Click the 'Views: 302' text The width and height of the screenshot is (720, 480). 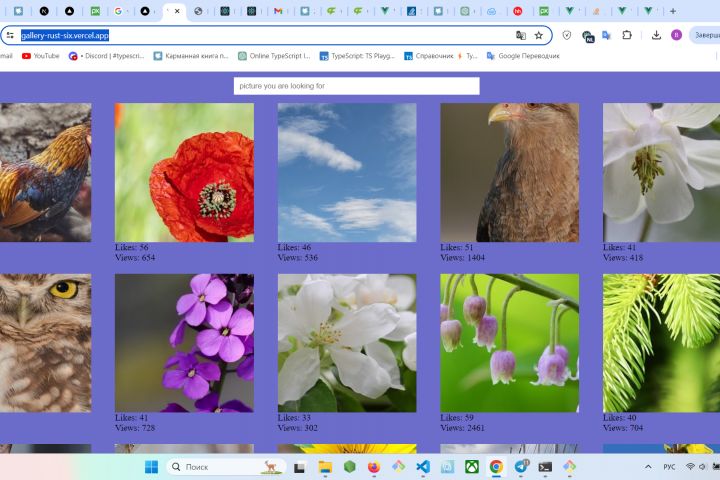298,428
